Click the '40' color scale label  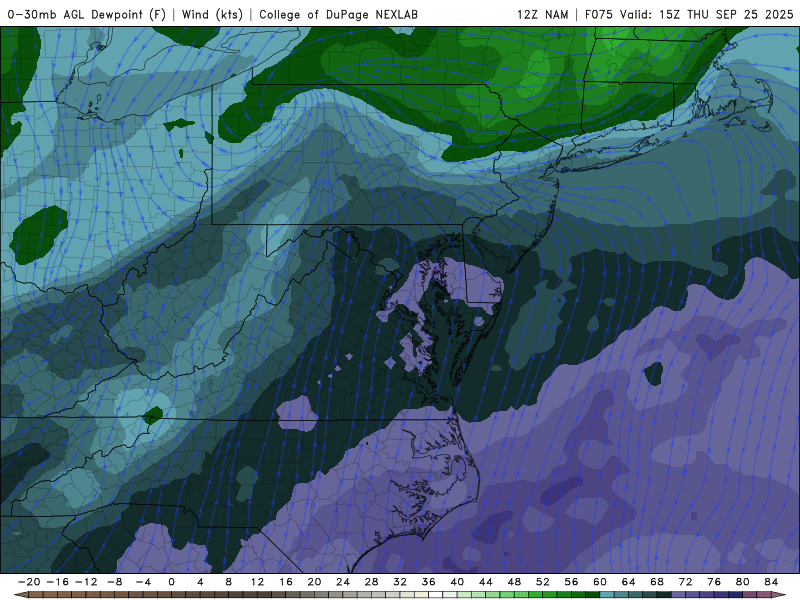[x=457, y=582]
